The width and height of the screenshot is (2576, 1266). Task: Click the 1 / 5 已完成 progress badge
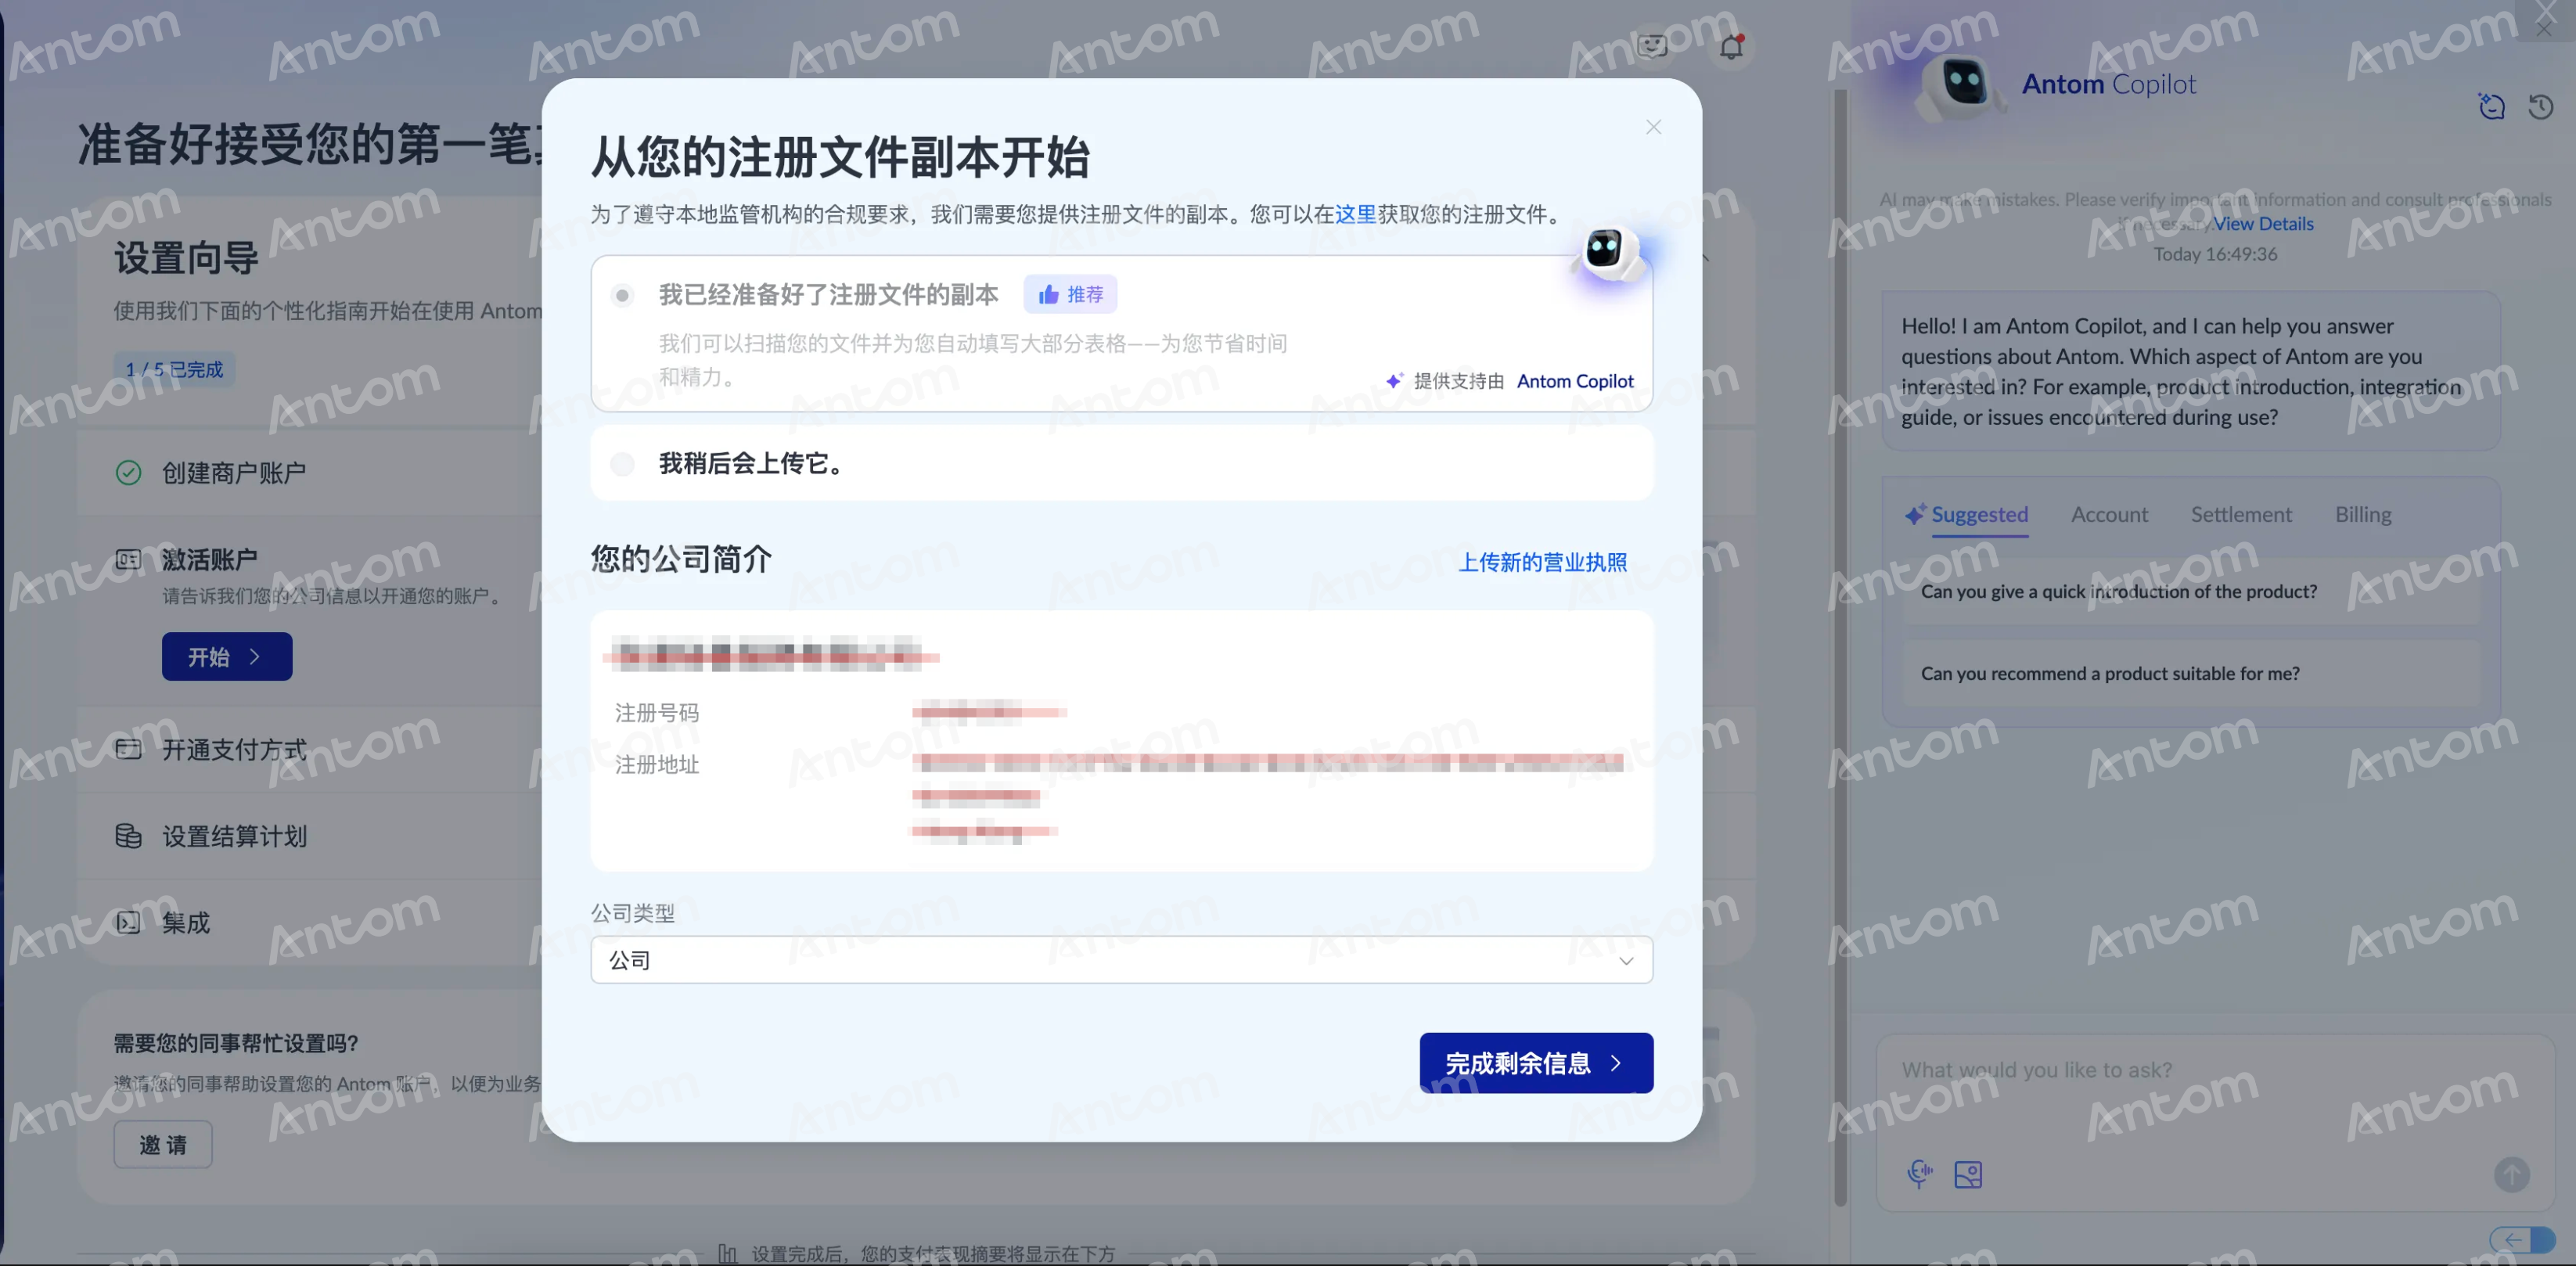click(174, 369)
